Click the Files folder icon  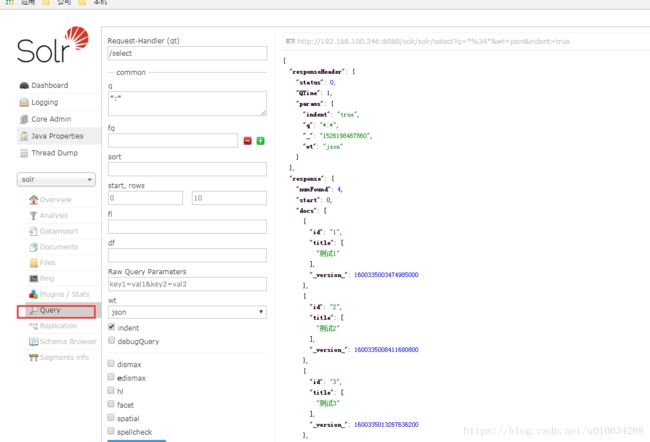[34, 263]
